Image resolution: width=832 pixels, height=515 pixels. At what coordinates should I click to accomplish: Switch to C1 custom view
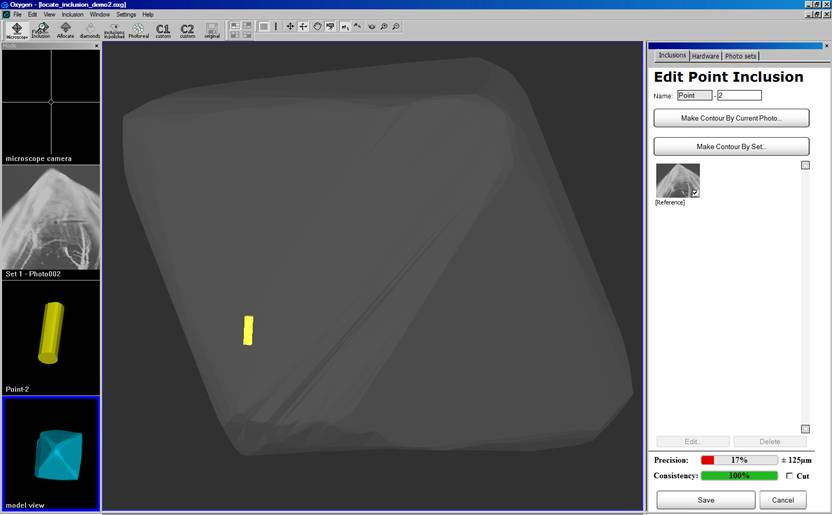coord(163,30)
